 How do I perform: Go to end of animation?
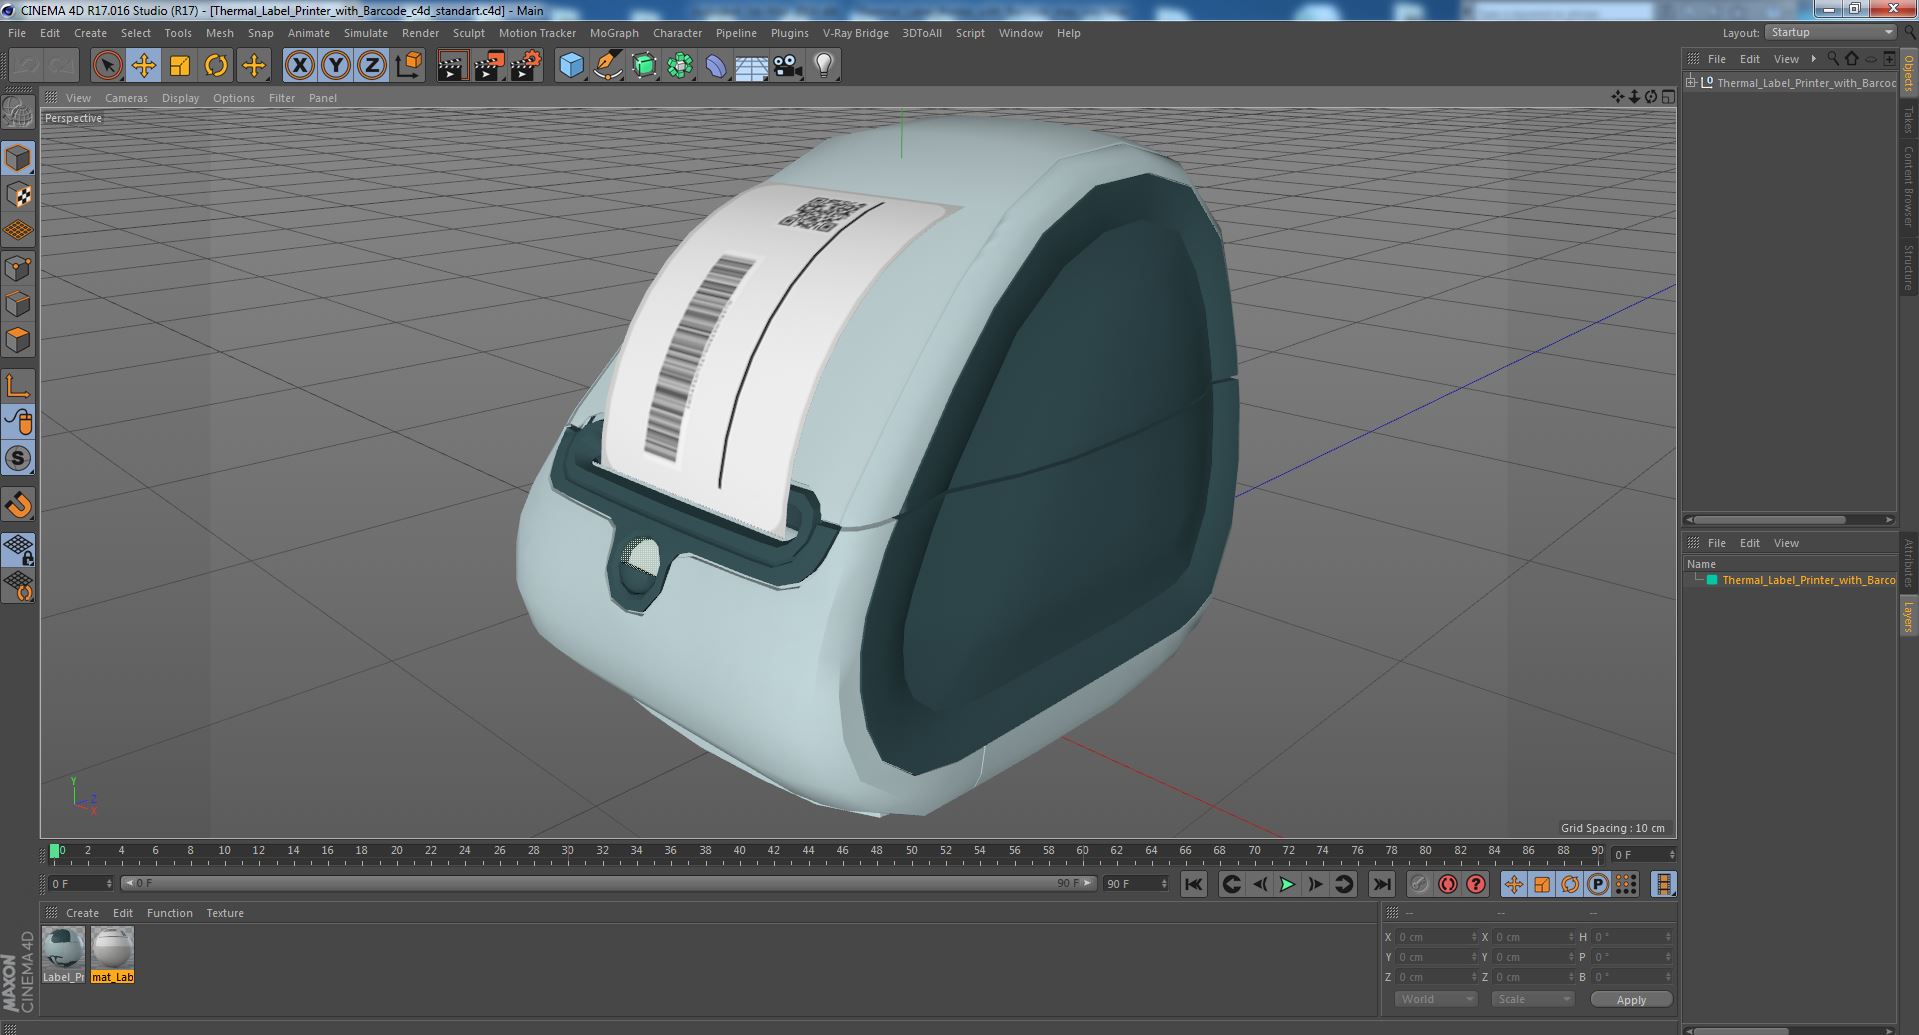click(x=1381, y=884)
